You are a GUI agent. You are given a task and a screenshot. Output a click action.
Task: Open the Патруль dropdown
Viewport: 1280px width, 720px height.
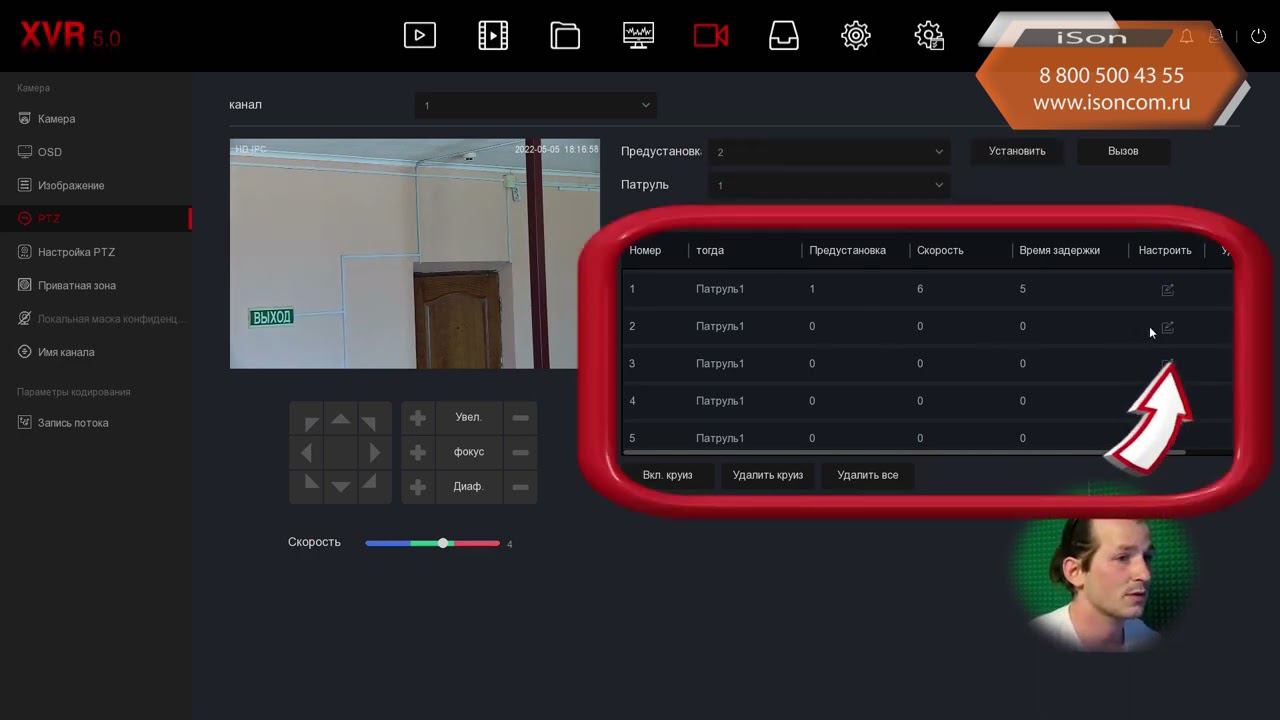tap(829, 185)
